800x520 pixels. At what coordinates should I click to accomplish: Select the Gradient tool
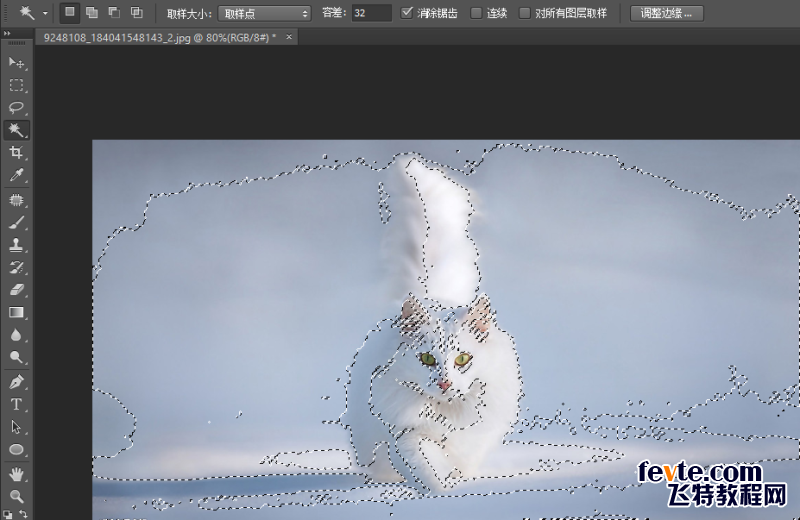[16, 312]
